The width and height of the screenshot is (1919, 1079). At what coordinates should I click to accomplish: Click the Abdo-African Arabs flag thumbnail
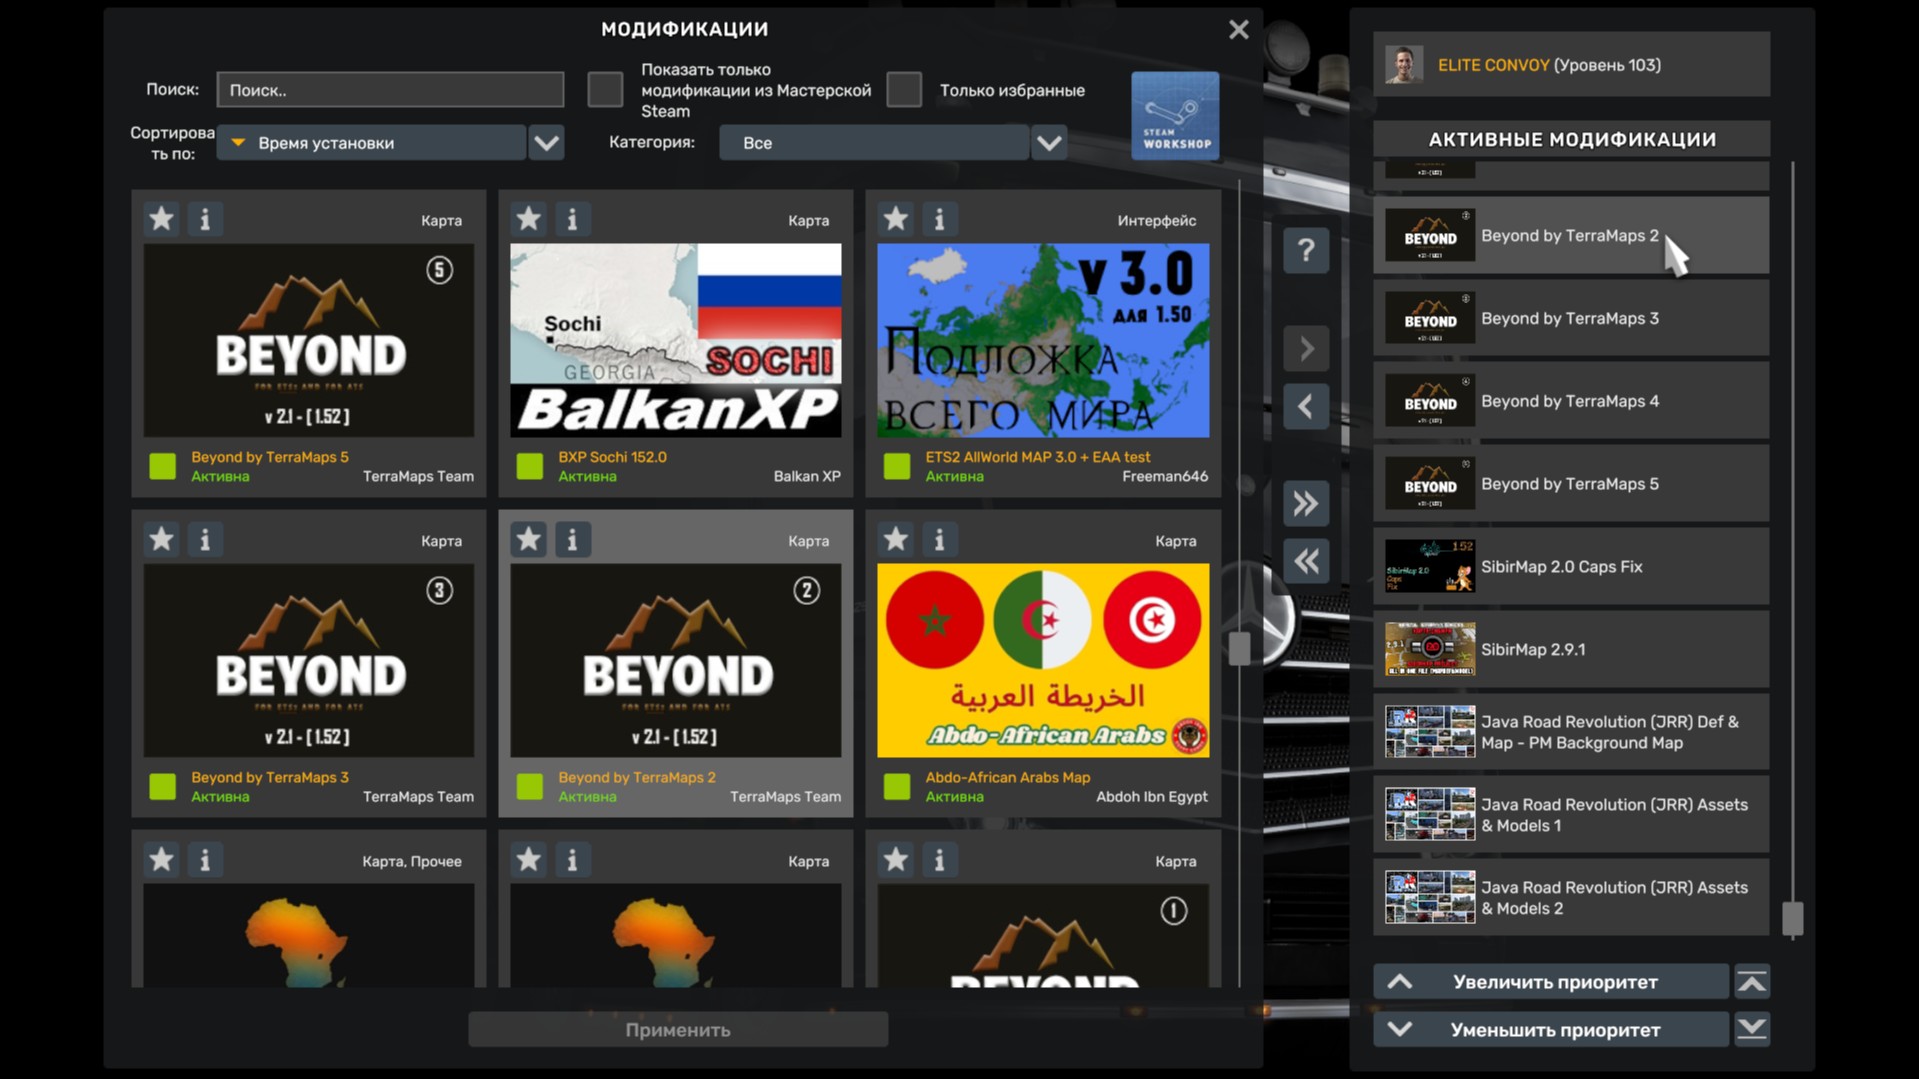[x=1043, y=661]
